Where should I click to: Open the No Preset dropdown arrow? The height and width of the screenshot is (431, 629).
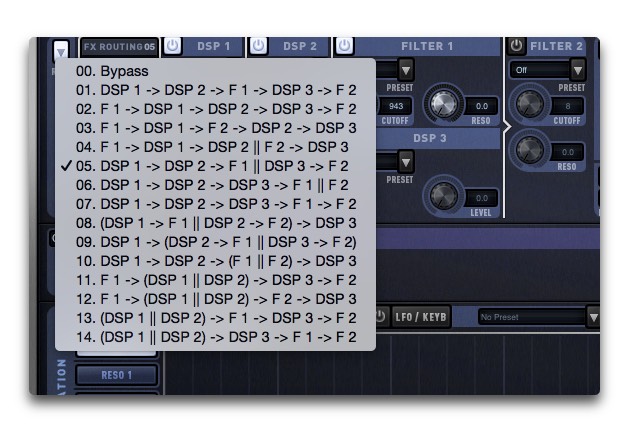pos(594,317)
